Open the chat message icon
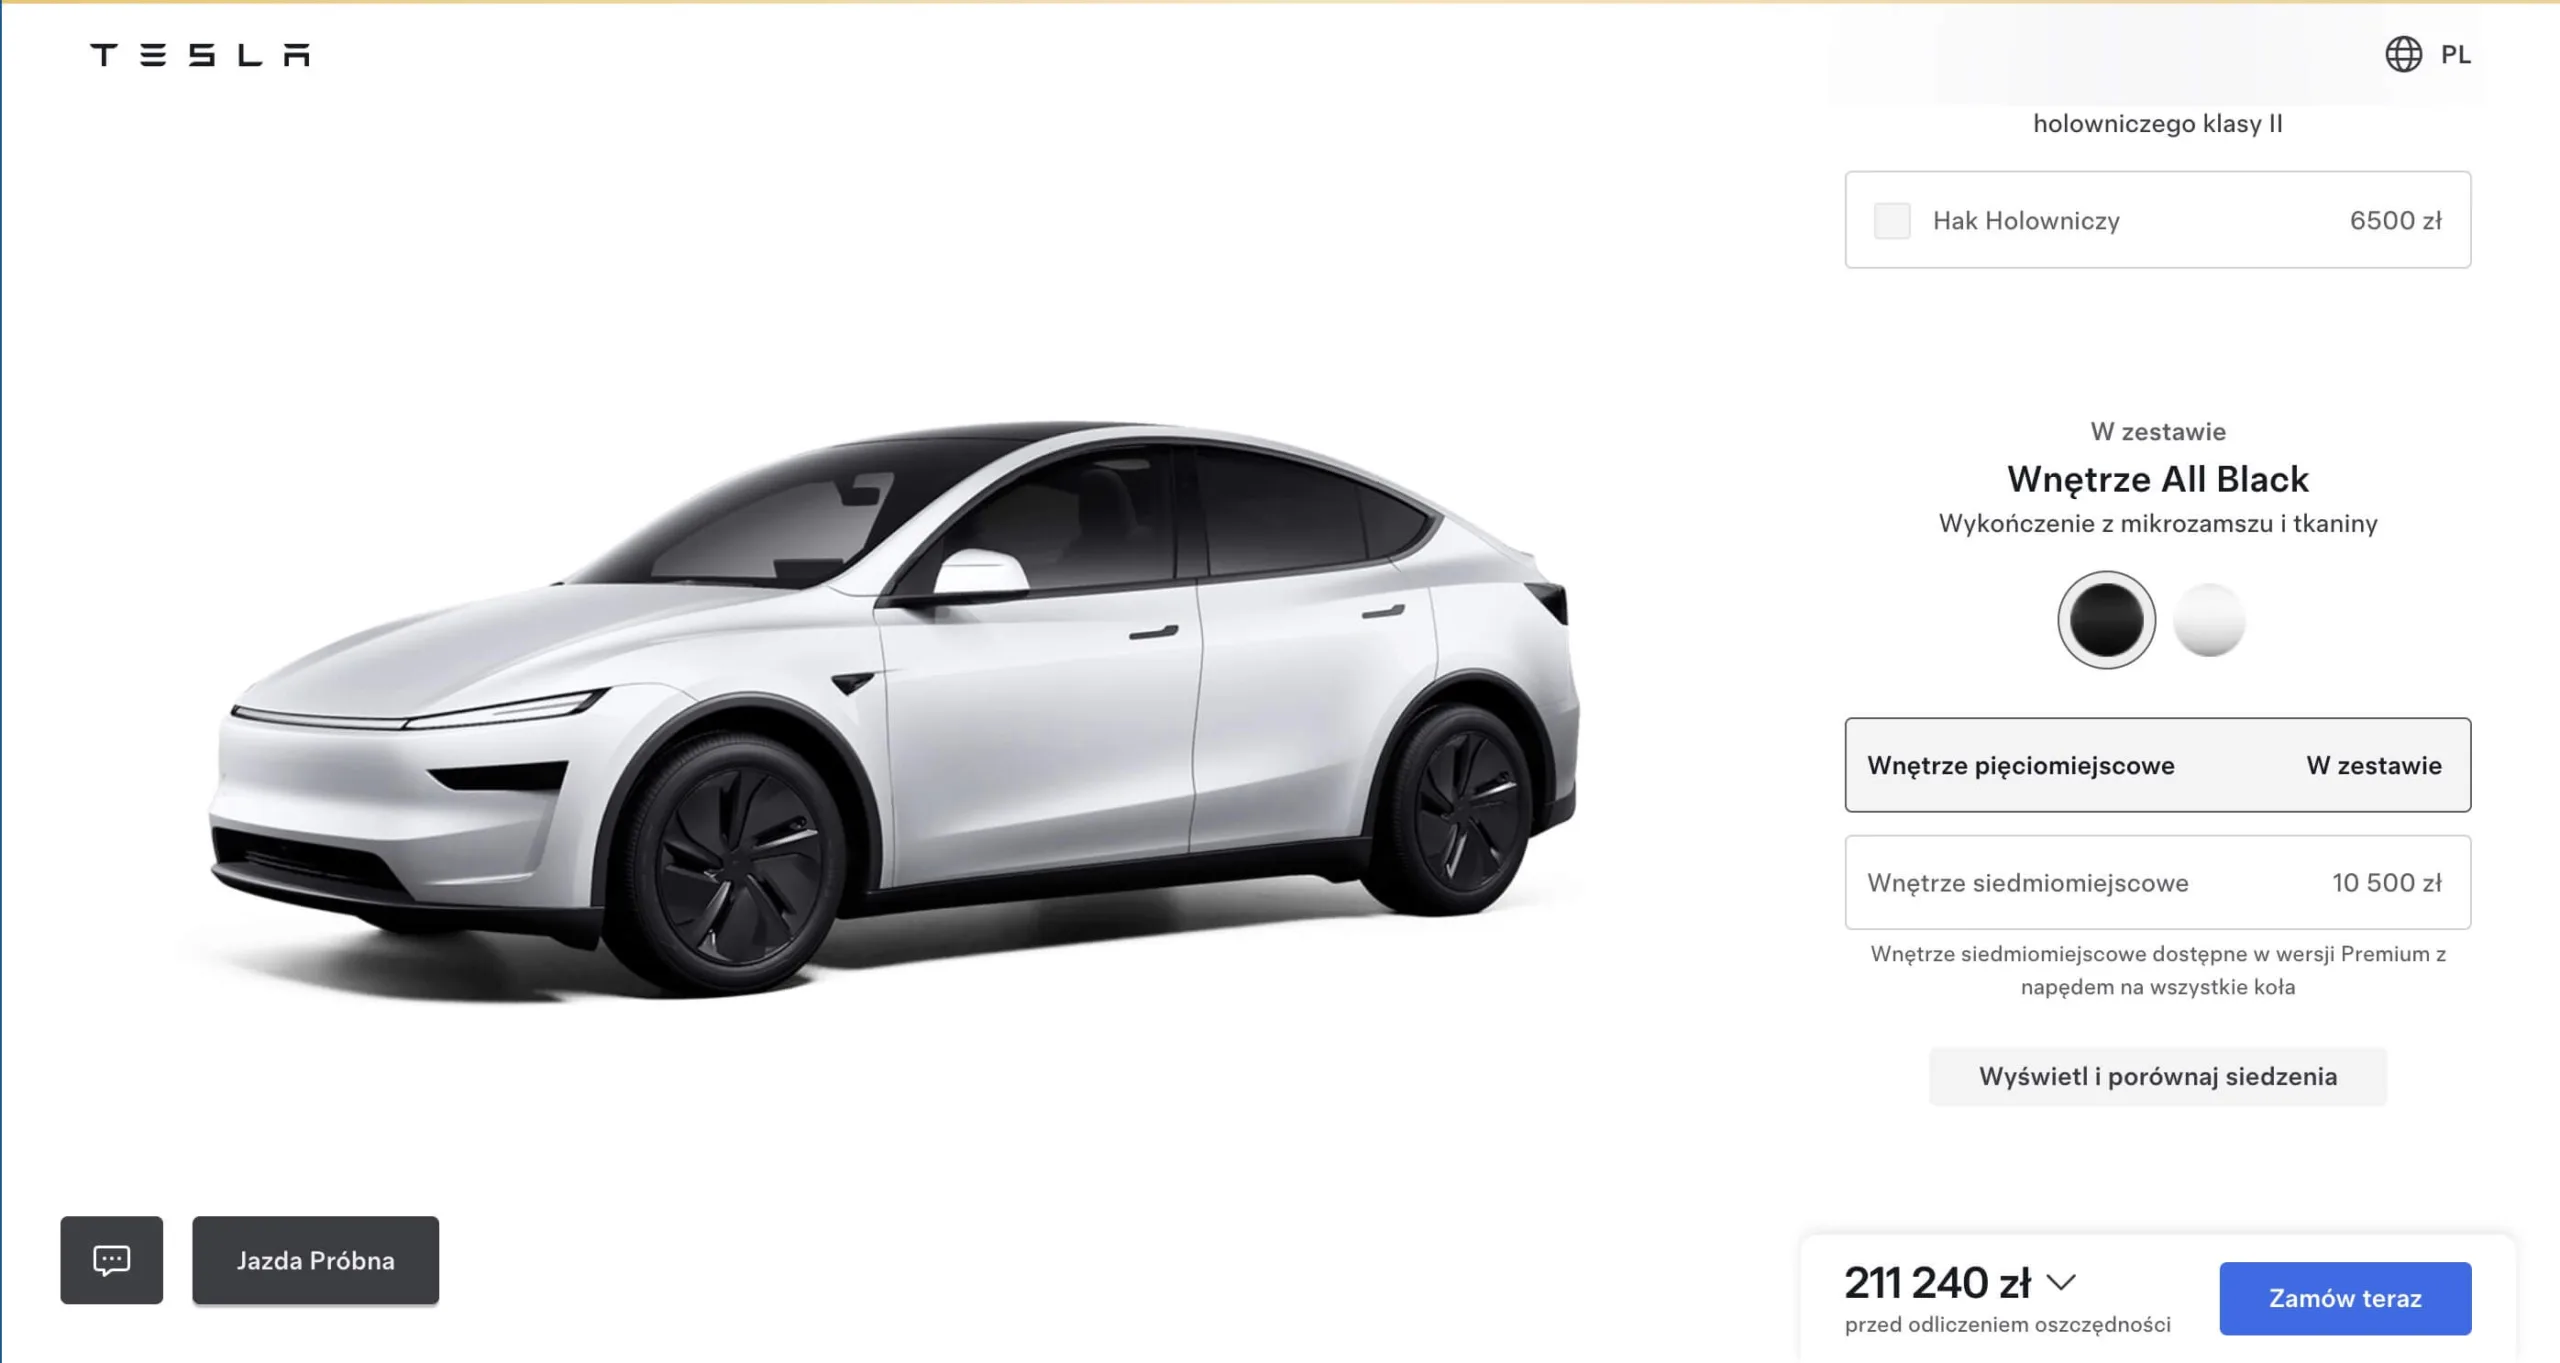The width and height of the screenshot is (2560, 1363). 111,1260
